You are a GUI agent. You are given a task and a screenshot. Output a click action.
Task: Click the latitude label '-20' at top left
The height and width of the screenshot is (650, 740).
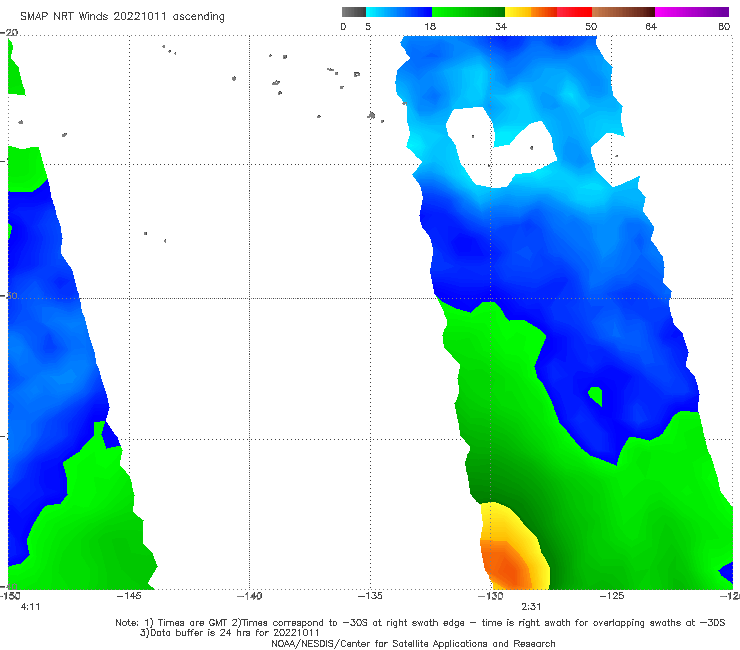pos(9,33)
